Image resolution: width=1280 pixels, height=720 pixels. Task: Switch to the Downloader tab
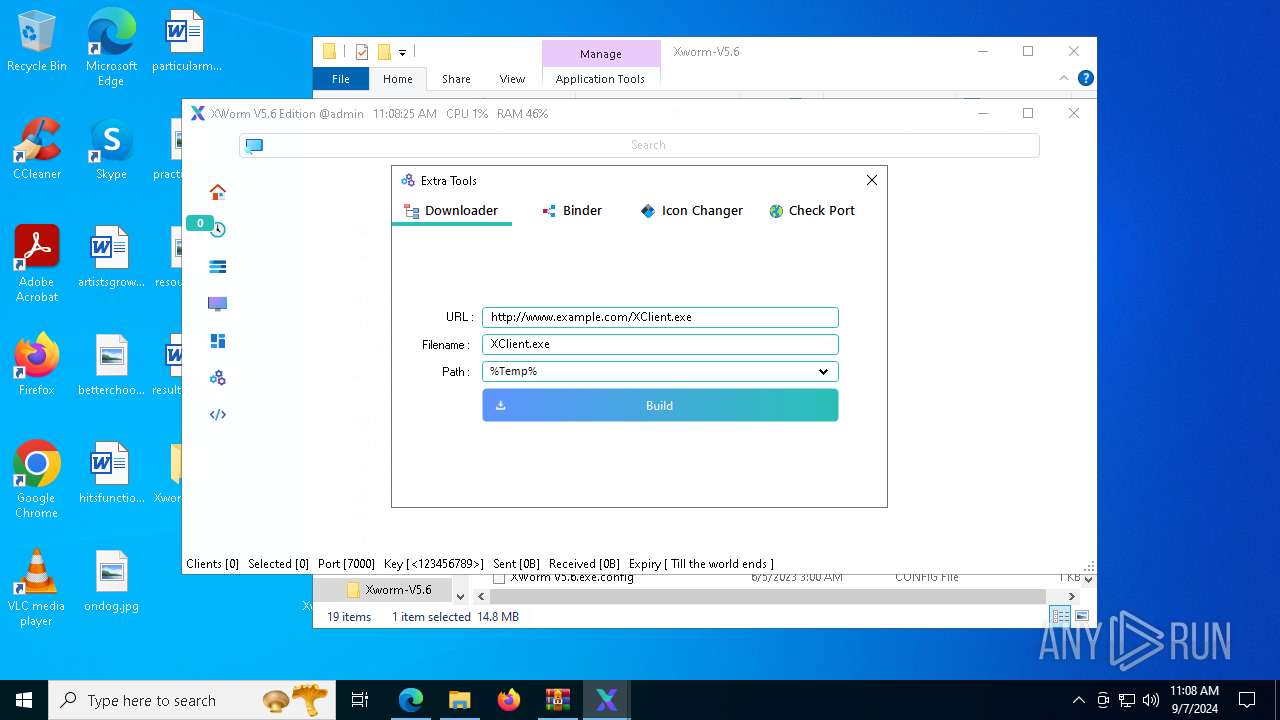tap(451, 211)
